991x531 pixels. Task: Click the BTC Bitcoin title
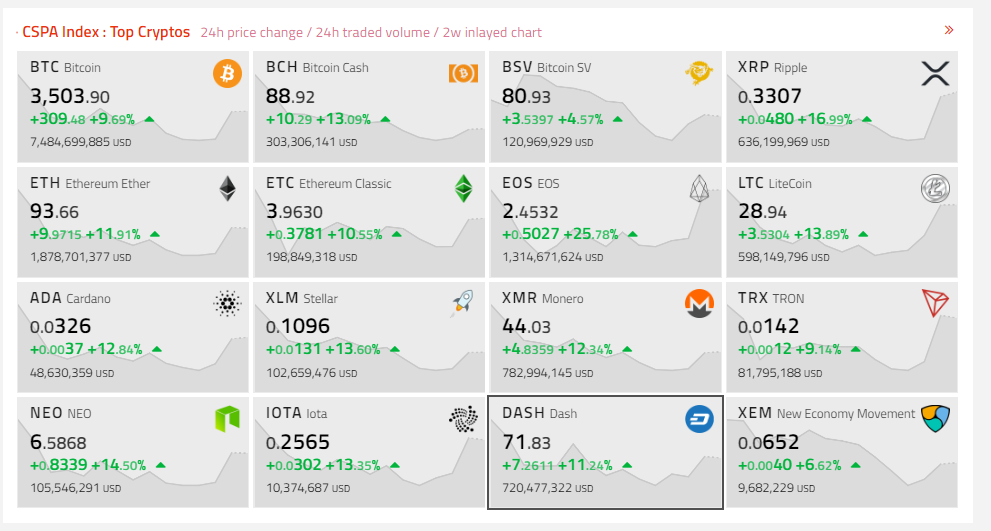pyautogui.click(x=65, y=67)
